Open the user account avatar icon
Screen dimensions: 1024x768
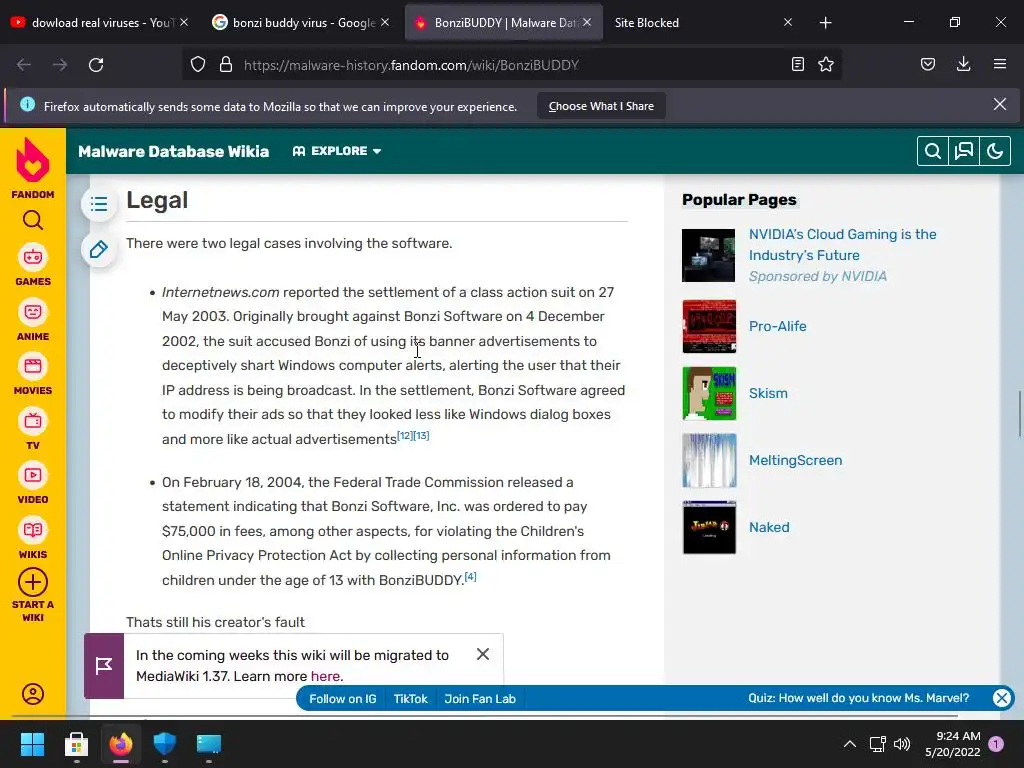pyautogui.click(x=33, y=694)
